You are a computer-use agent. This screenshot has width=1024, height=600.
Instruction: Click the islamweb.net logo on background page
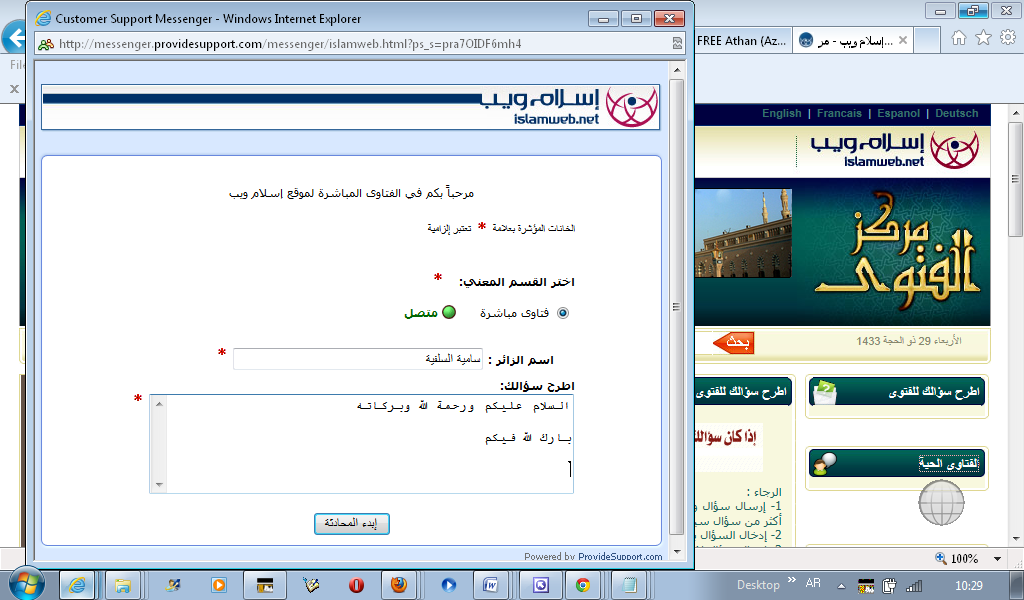click(x=895, y=150)
